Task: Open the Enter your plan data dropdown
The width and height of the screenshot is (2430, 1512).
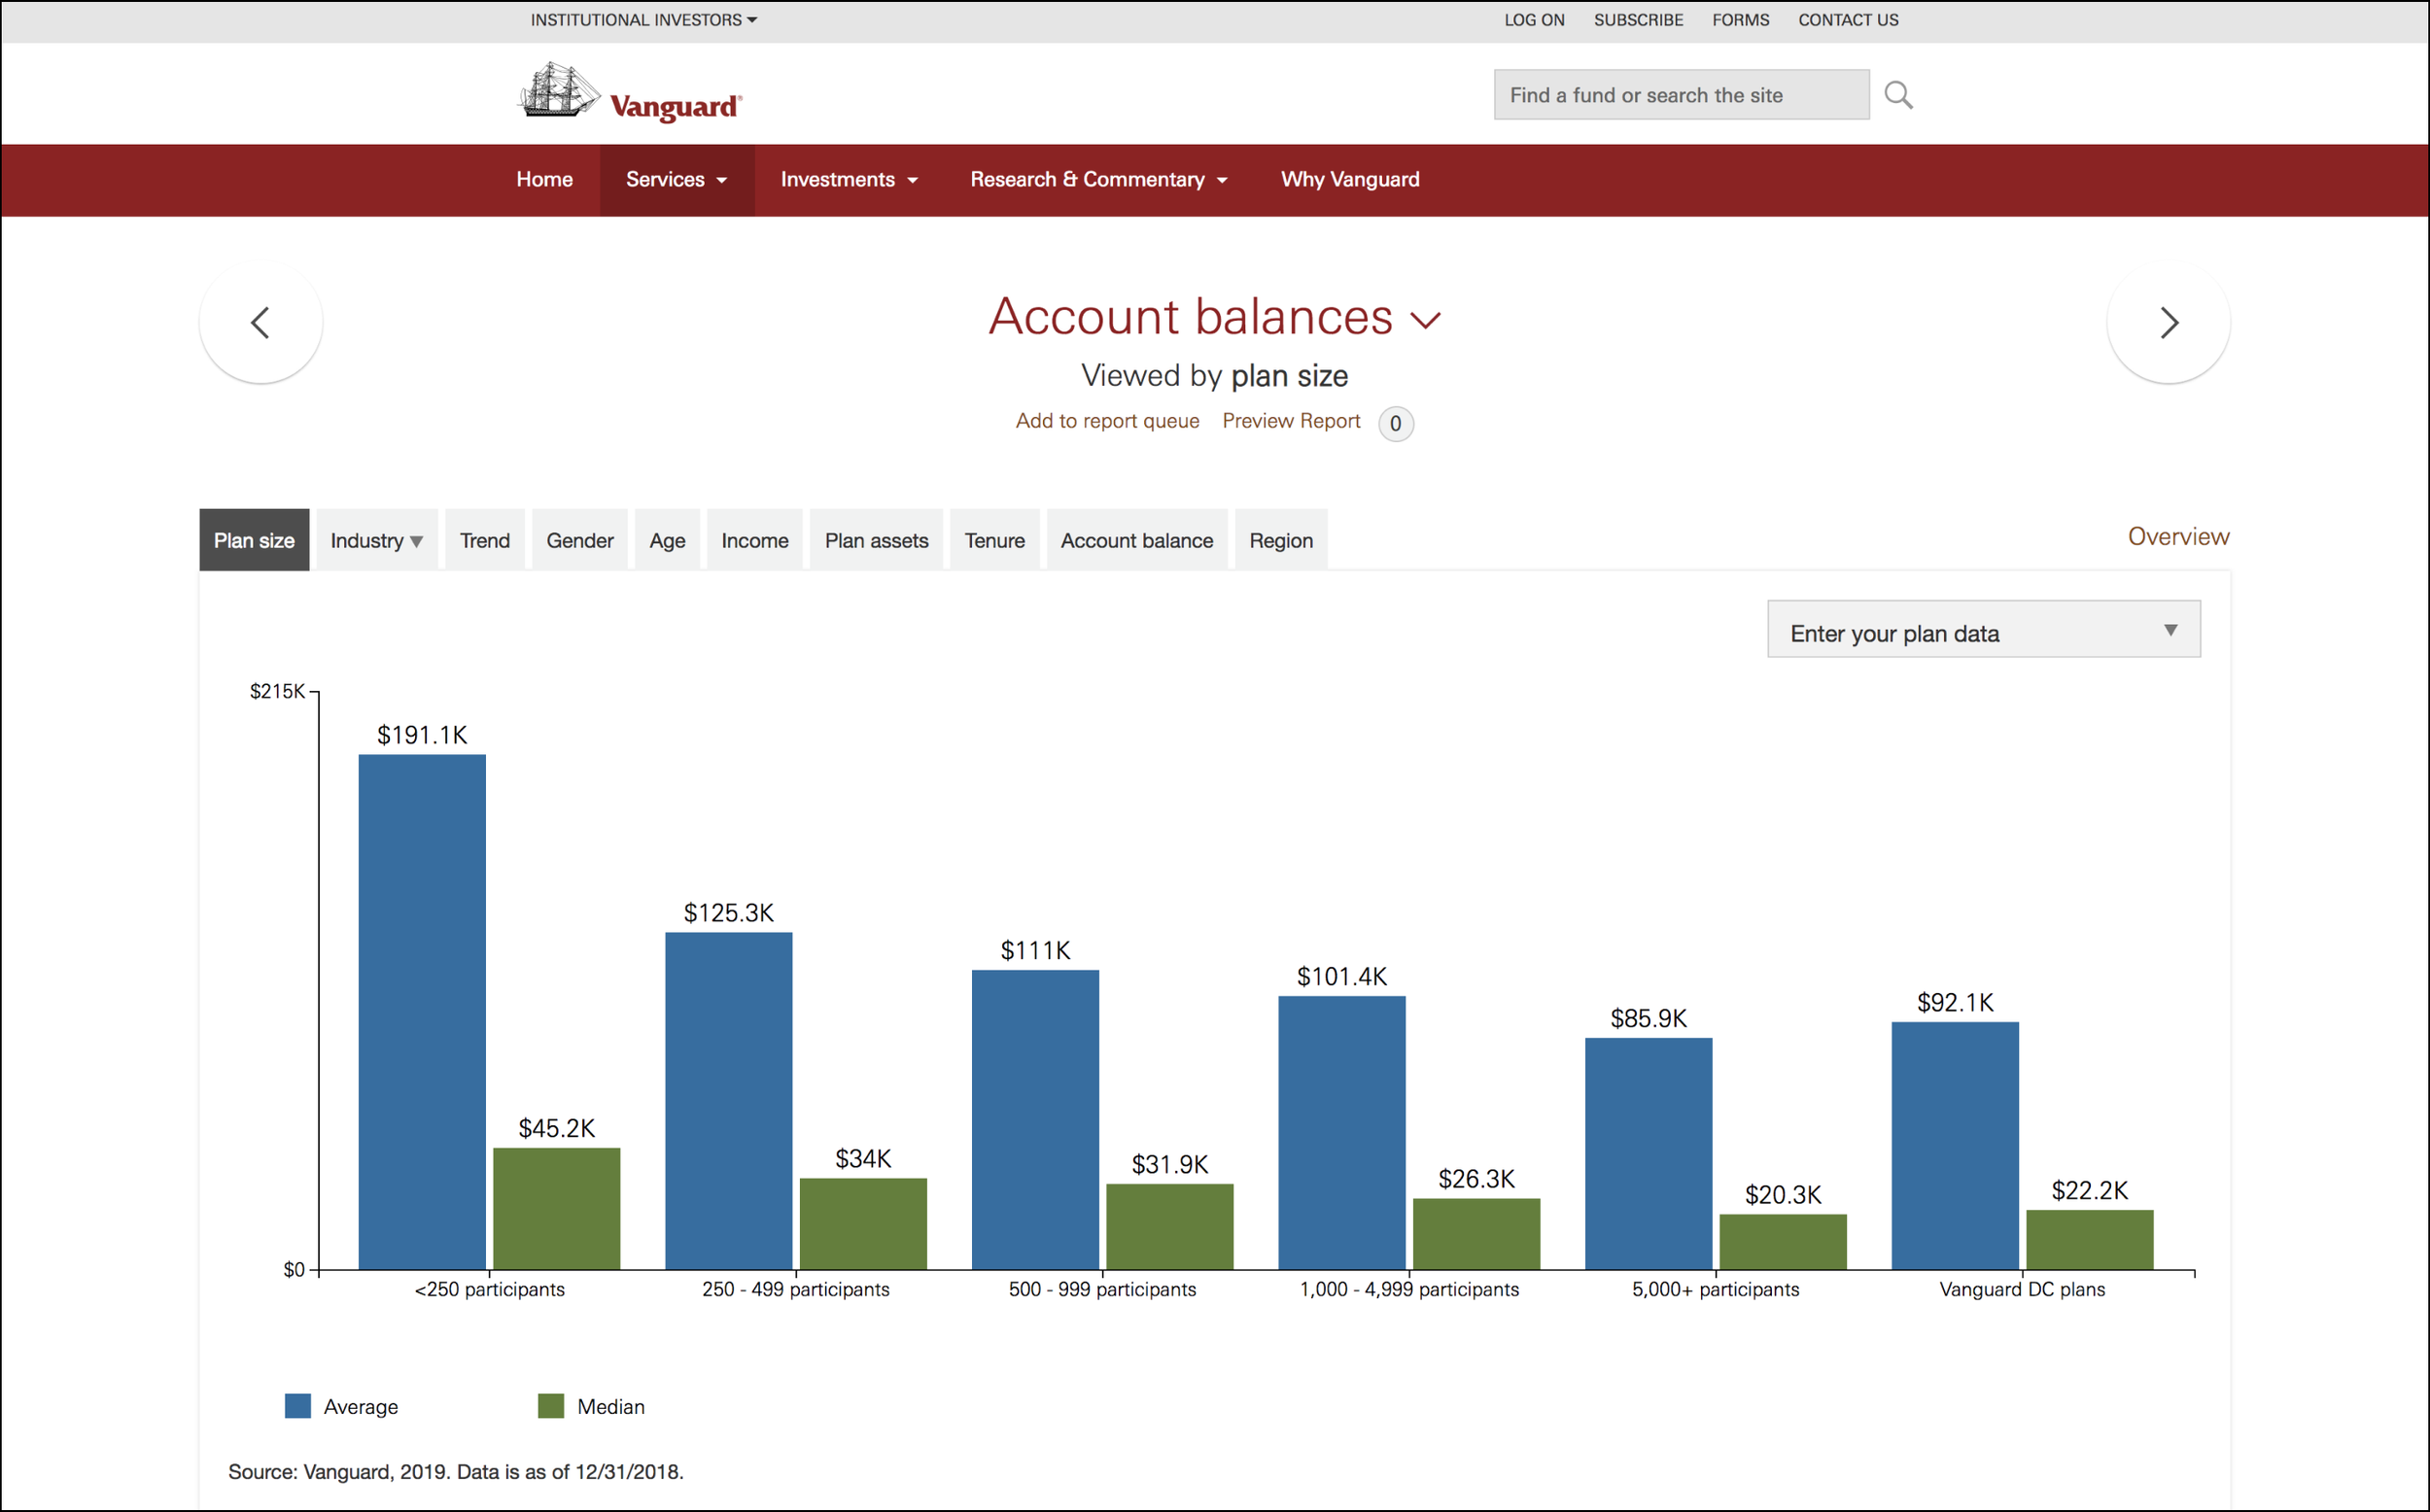Action: click(x=1984, y=629)
